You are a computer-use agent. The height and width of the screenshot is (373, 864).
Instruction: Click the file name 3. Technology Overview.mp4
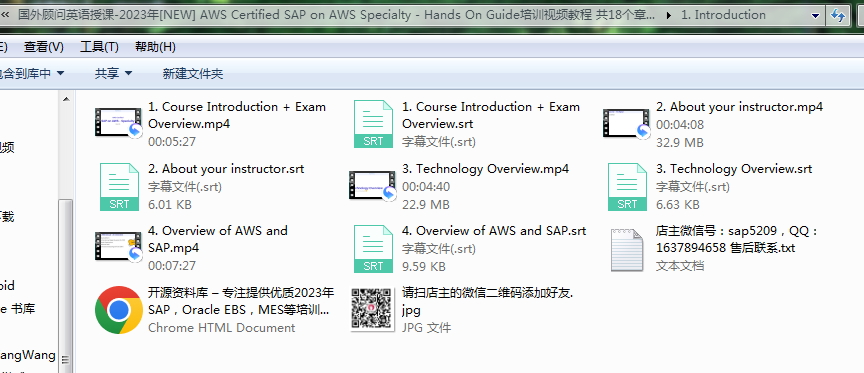485,169
